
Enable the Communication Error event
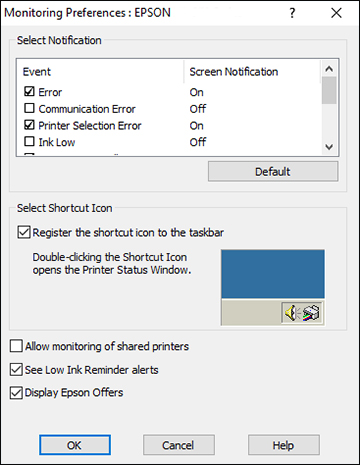tap(29, 108)
